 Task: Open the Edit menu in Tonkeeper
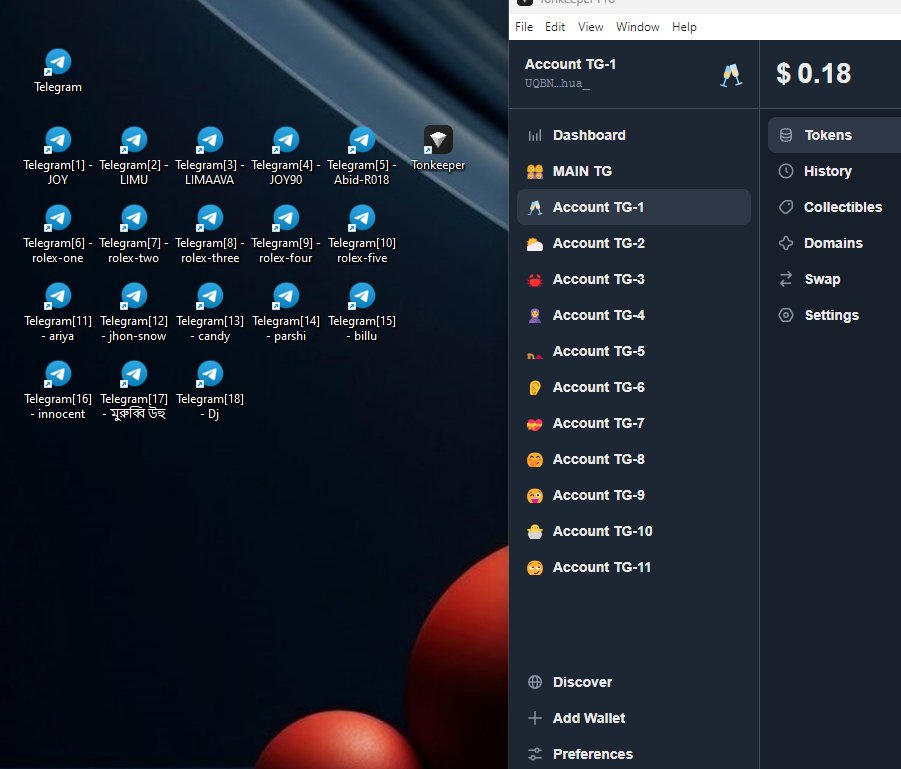tap(555, 27)
